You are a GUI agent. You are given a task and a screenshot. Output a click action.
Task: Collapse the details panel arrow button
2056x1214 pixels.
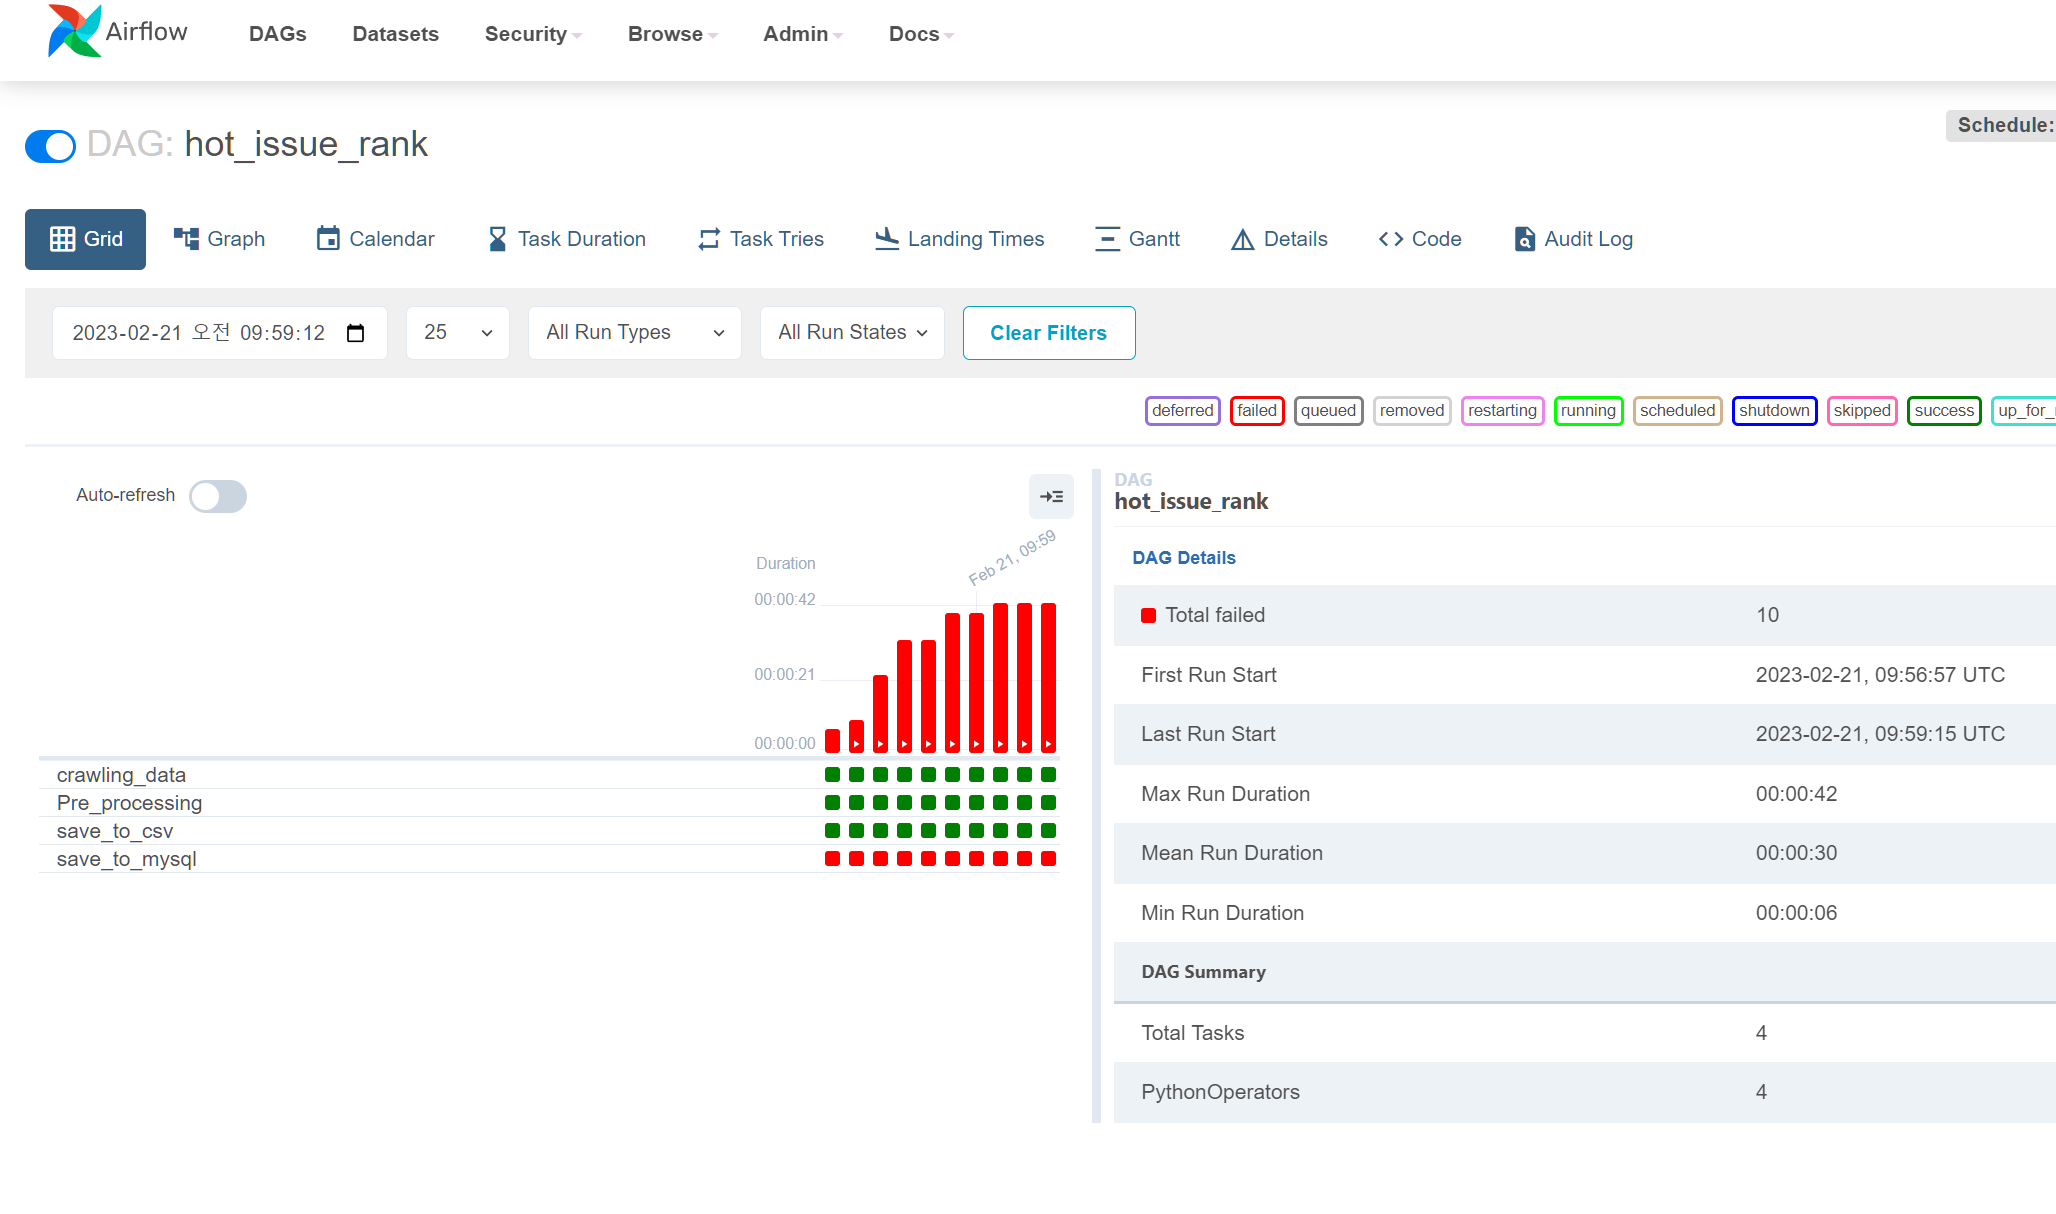coord(1051,496)
